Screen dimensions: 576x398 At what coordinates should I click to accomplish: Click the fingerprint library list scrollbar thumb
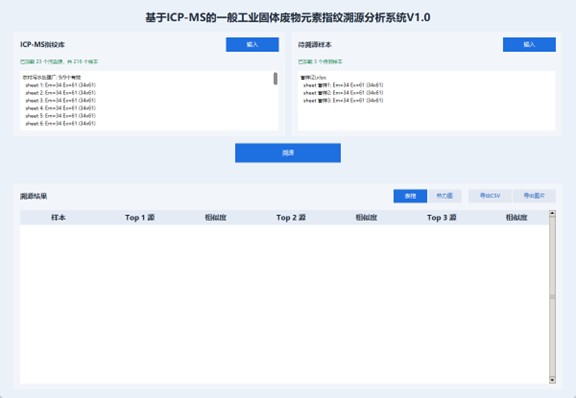tap(275, 79)
